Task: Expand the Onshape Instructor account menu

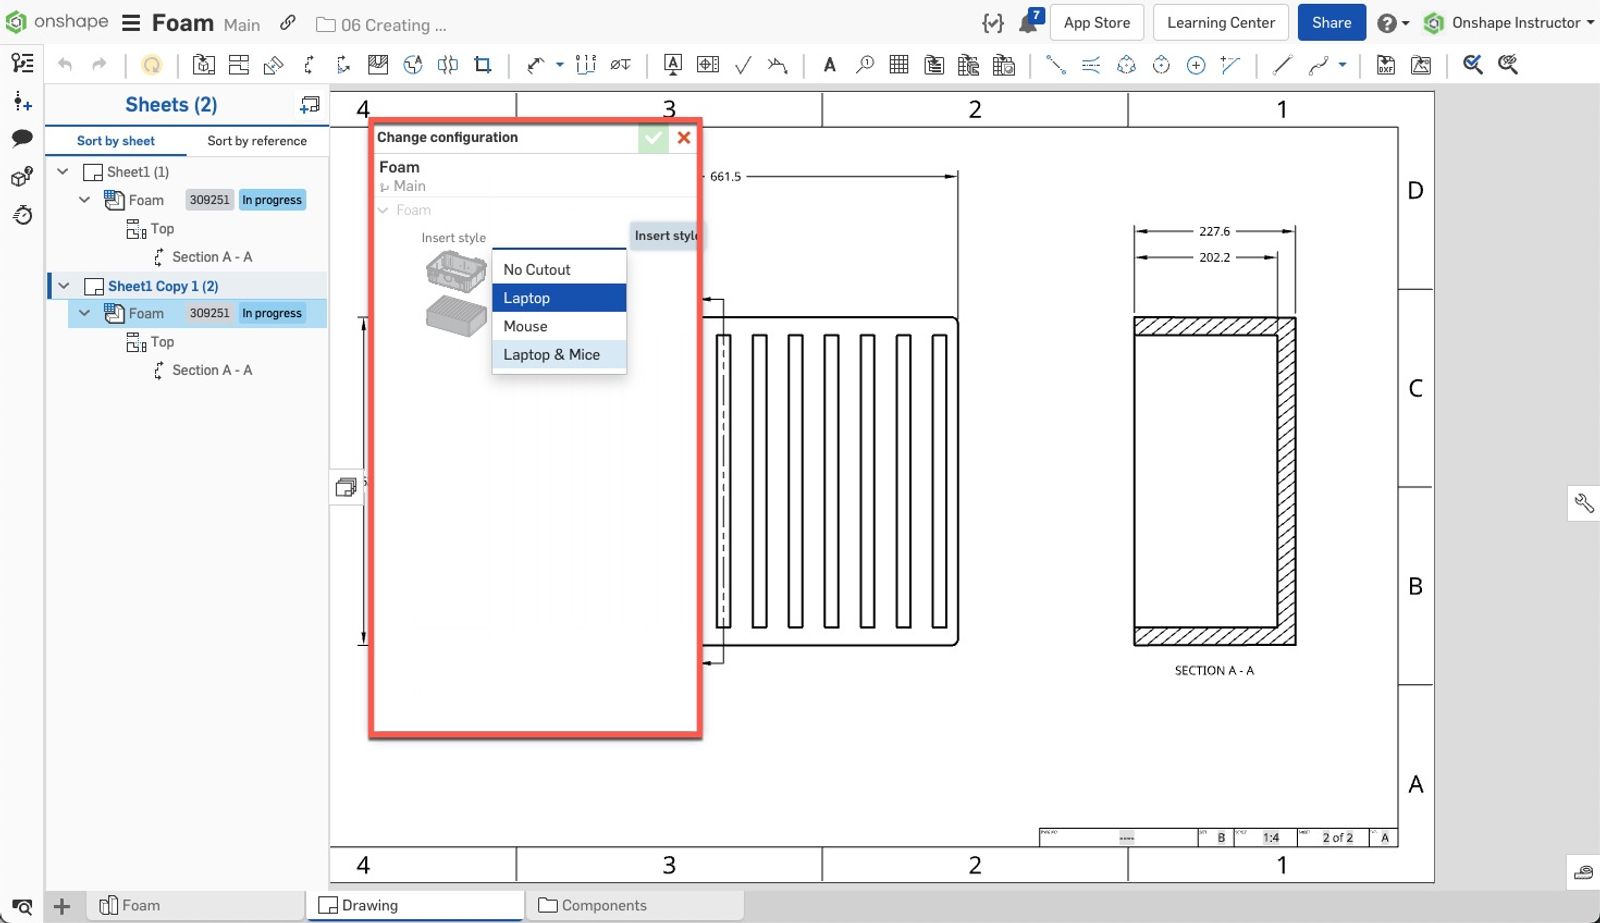Action: pyautogui.click(x=1515, y=23)
